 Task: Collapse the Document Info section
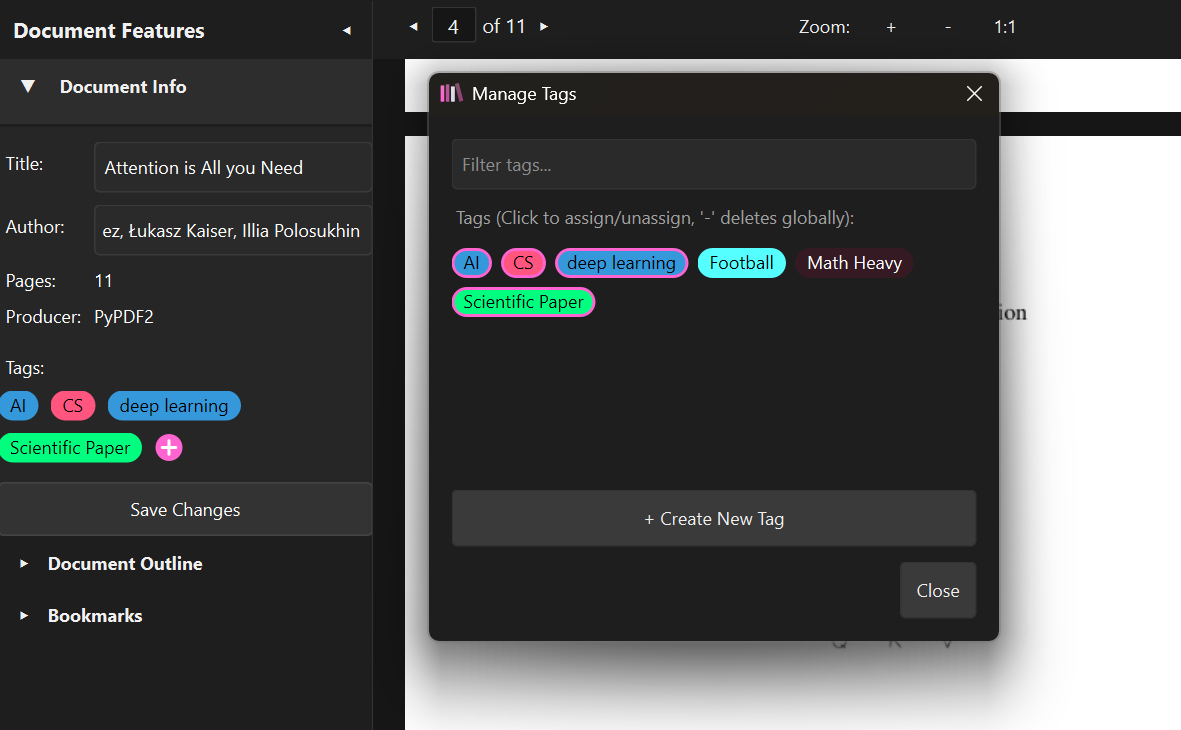(x=28, y=87)
